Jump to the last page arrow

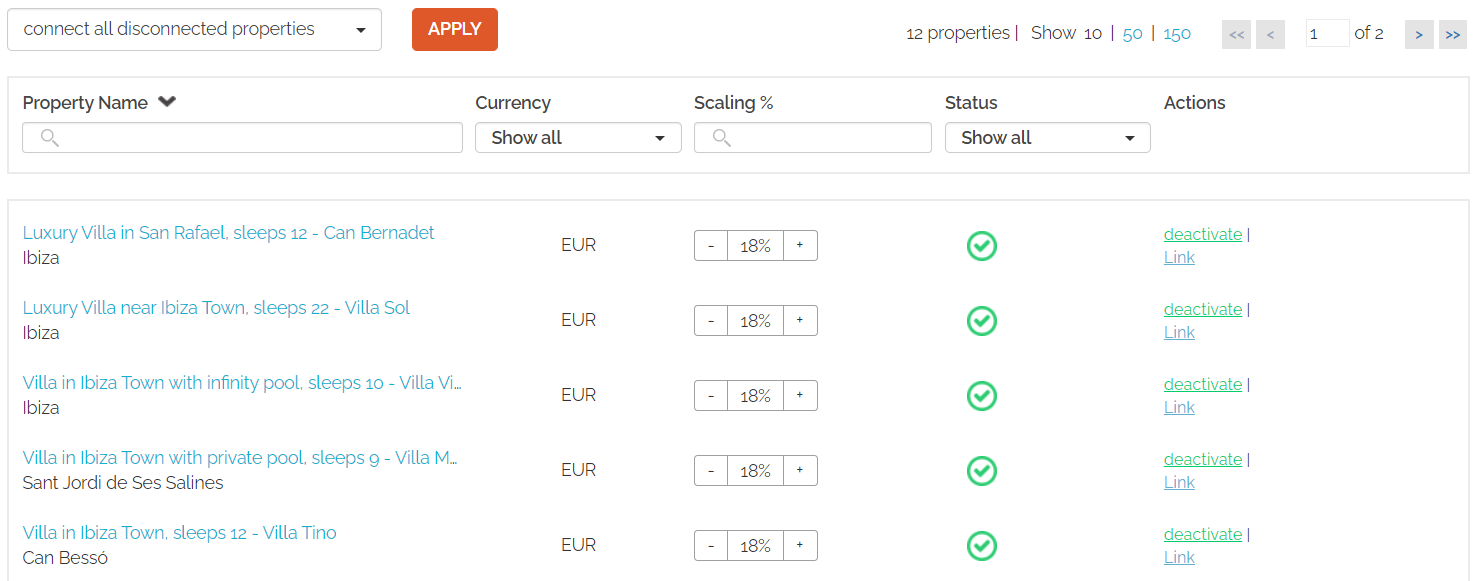(1453, 34)
